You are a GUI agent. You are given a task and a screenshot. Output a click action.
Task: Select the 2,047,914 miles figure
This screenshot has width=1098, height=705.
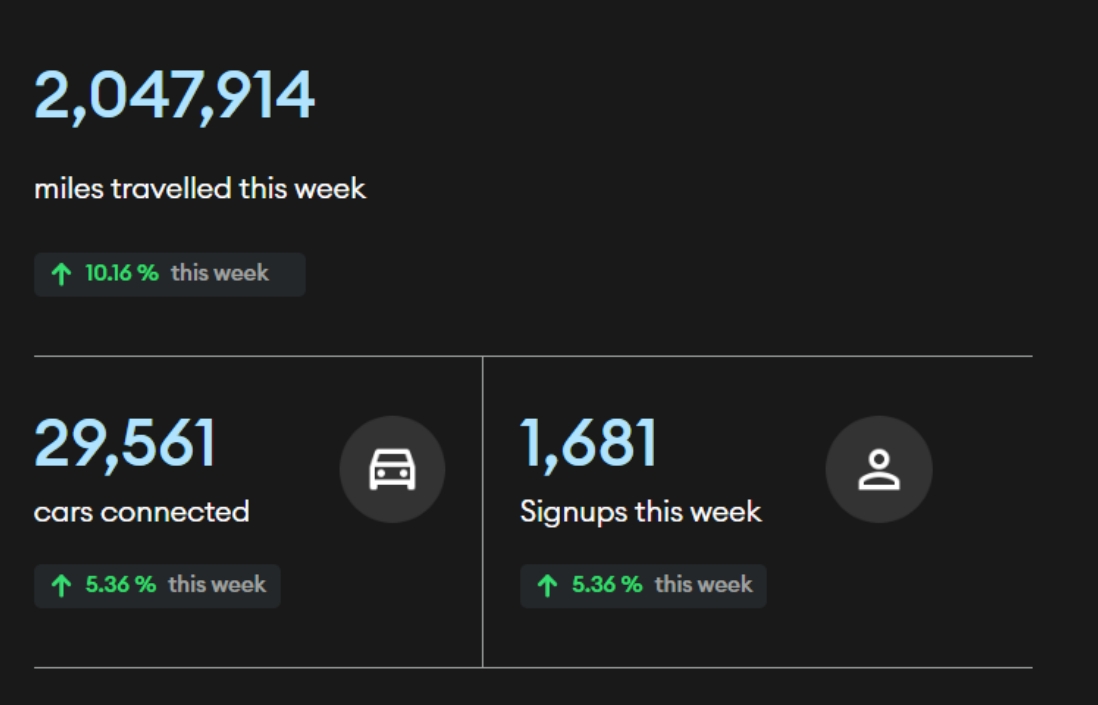pos(175,97)
